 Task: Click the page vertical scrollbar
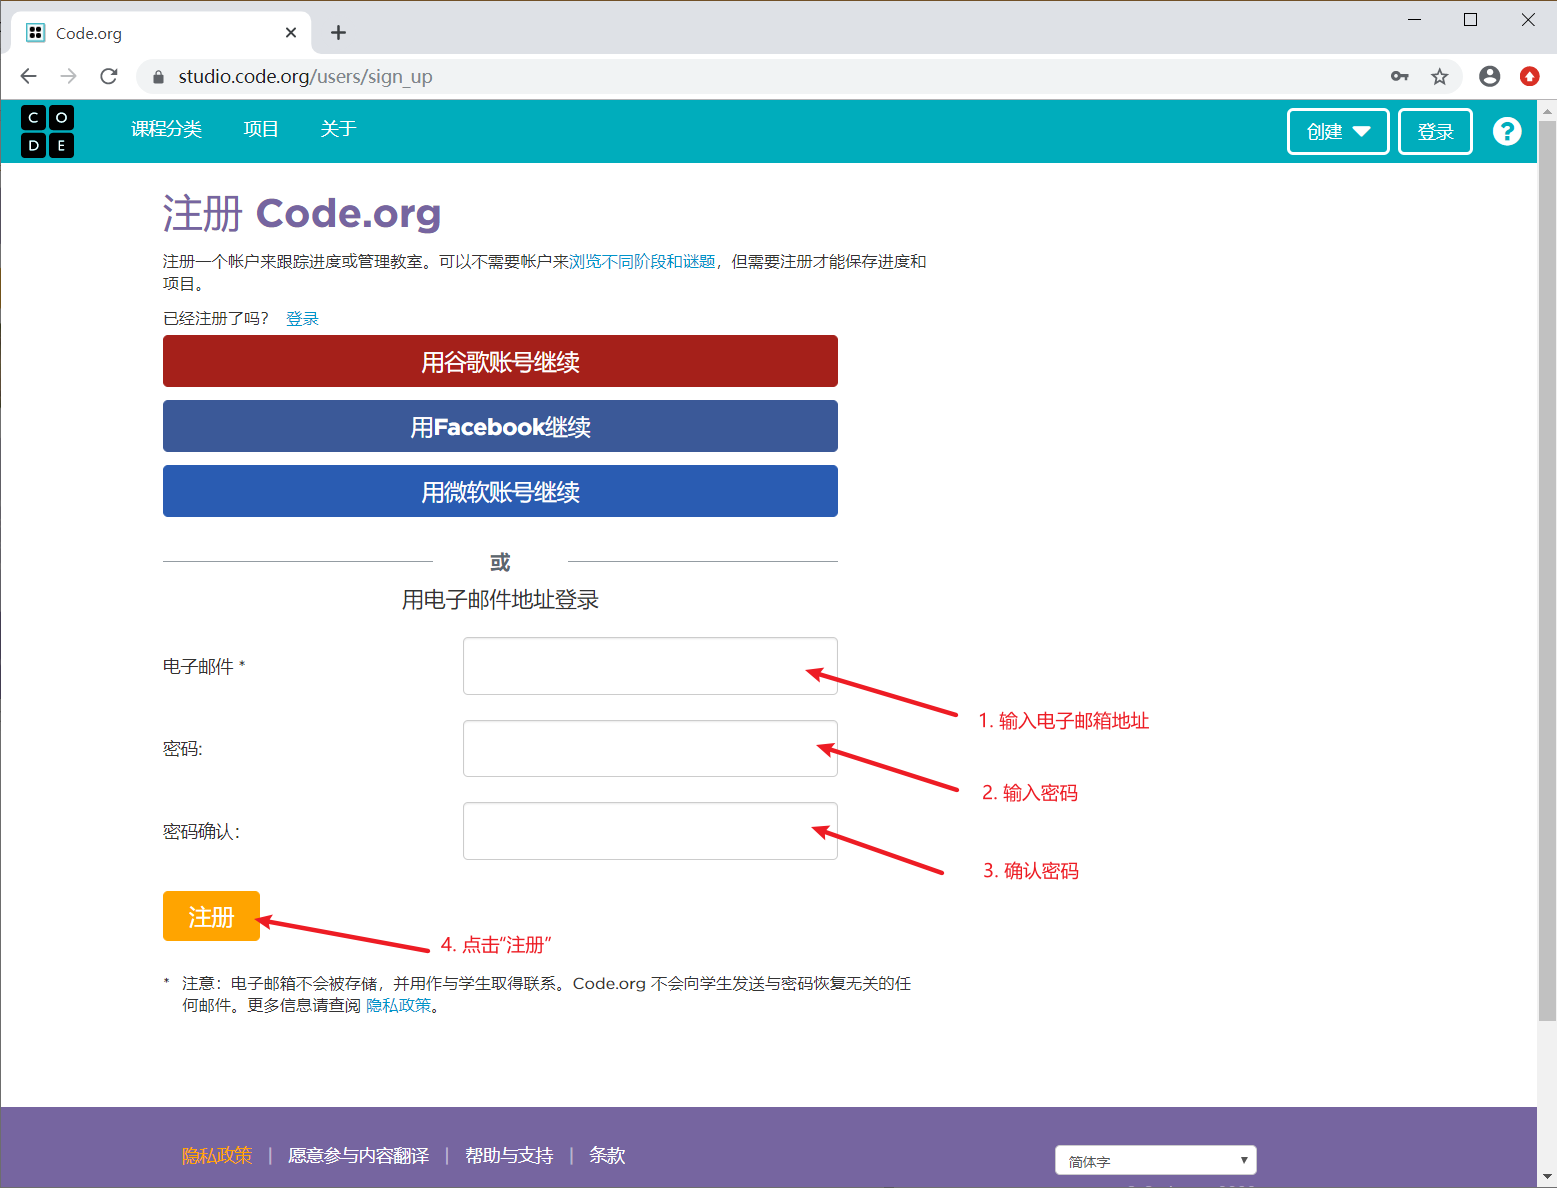(x=1547, y=570)
